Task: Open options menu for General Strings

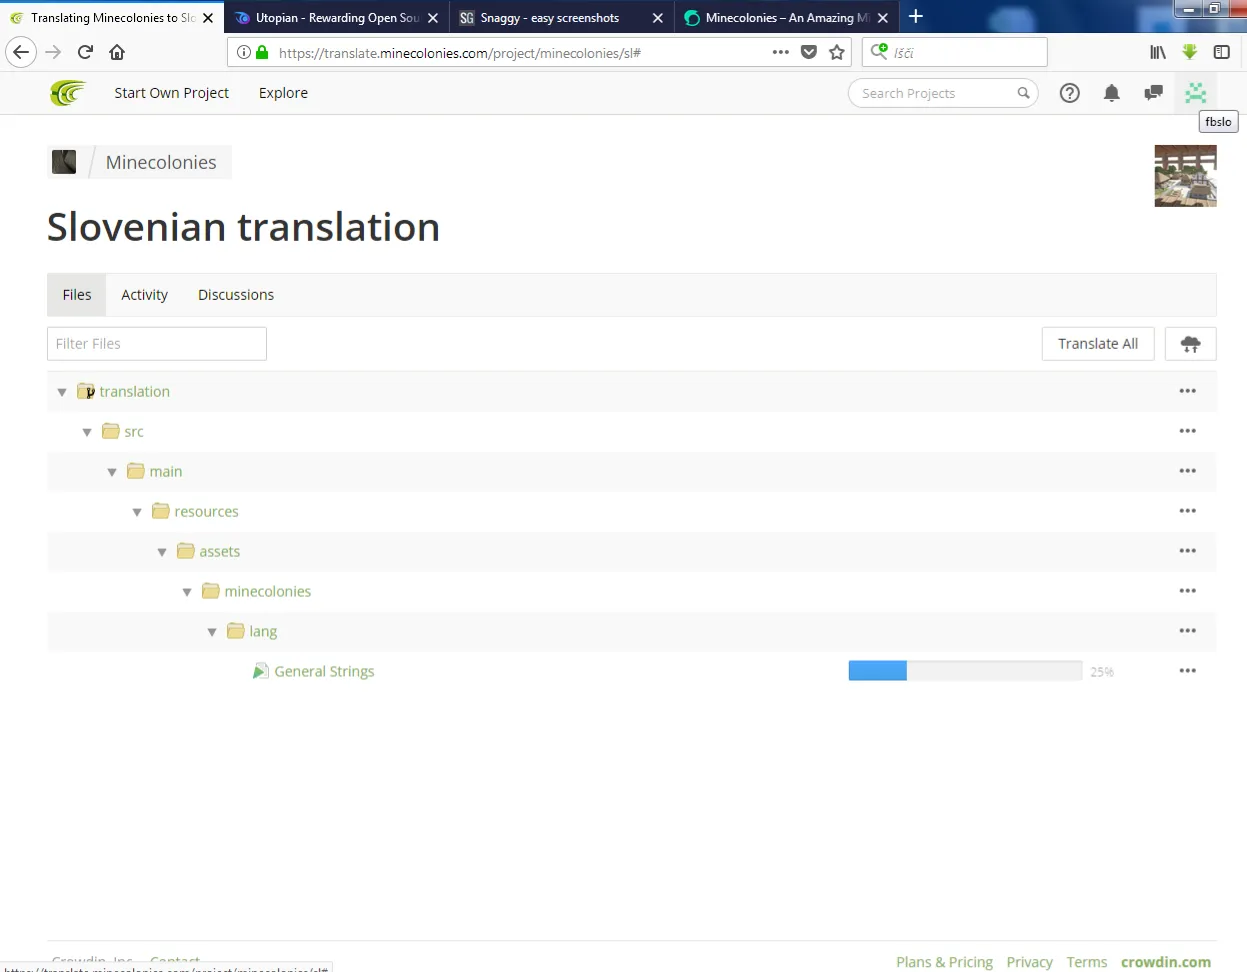Action: (1187, 671)
